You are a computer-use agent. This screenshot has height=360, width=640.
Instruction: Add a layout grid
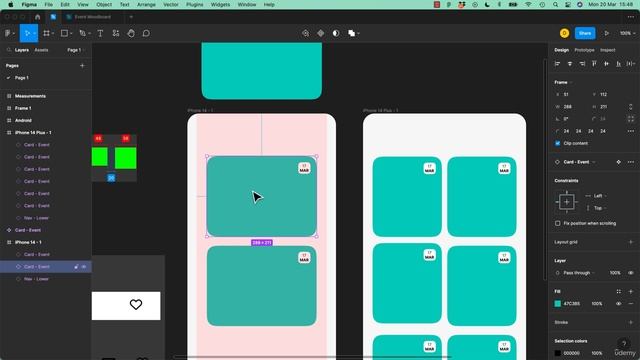click(x=631, y=242)
